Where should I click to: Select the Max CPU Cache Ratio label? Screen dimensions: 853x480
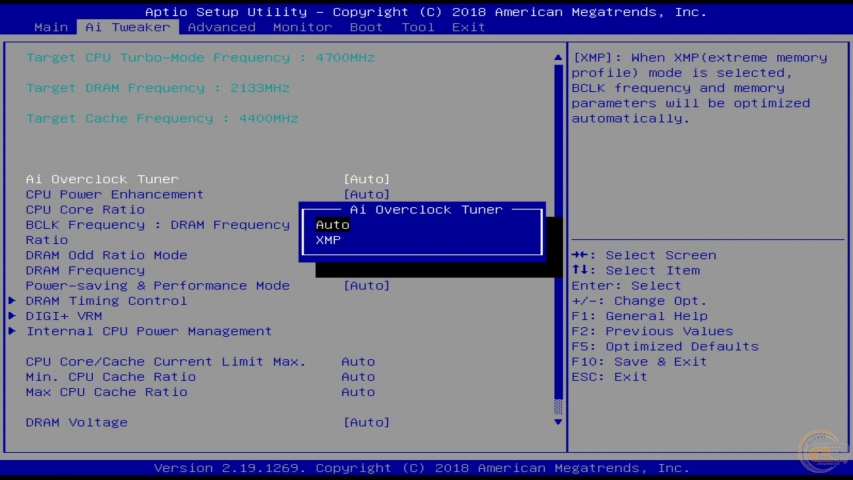click(107, 392)
